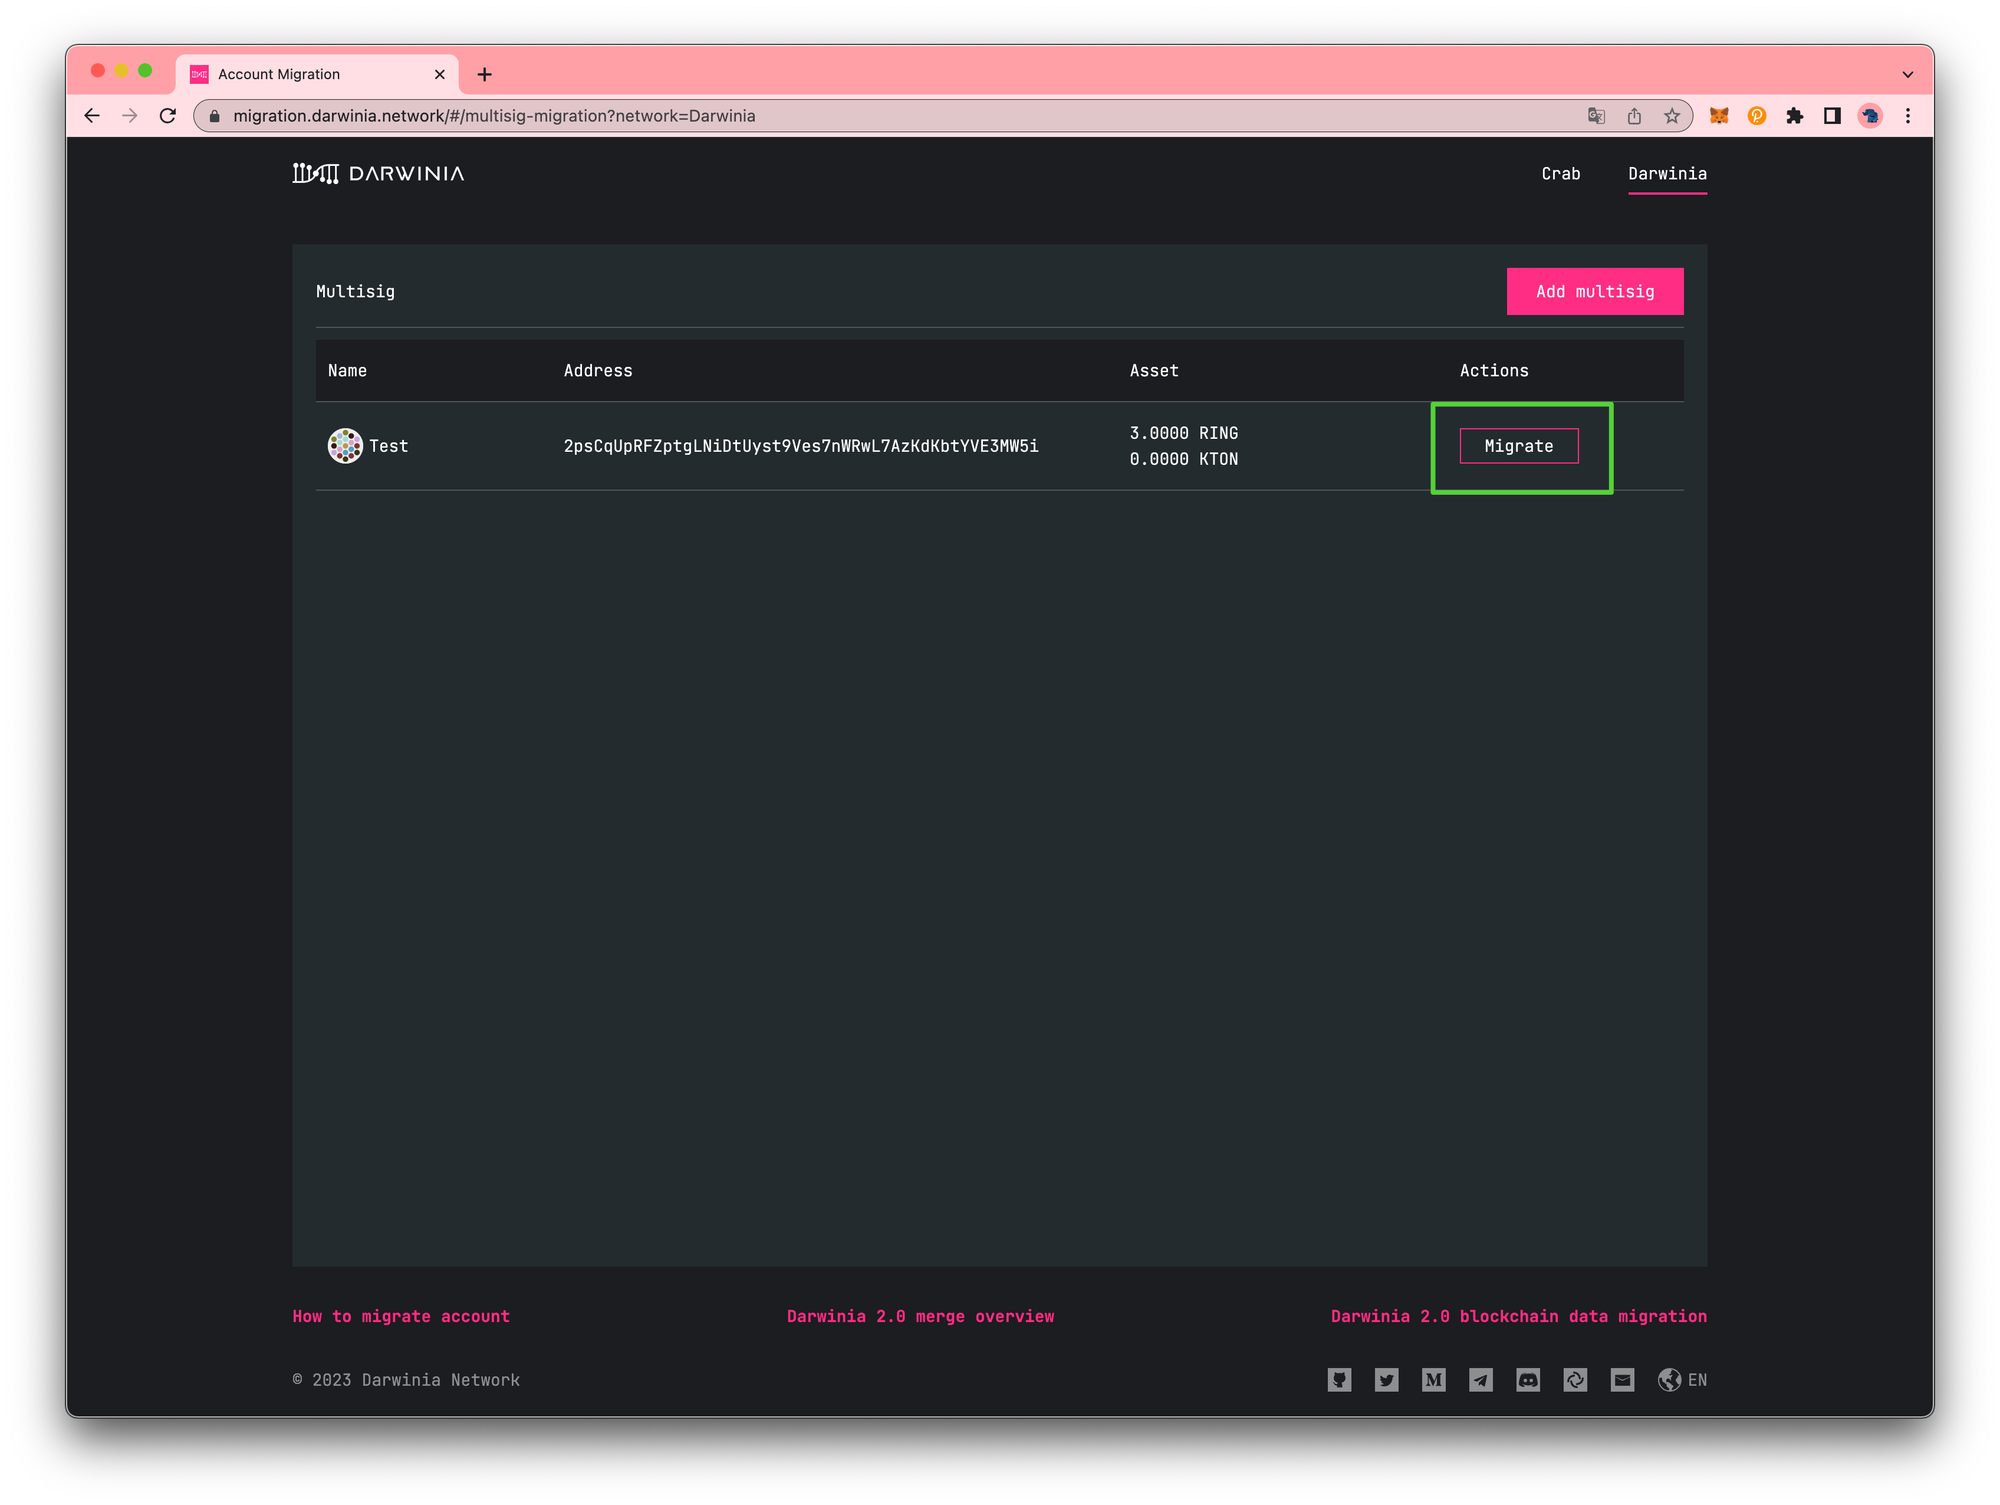Bookmark this page with star icon
This screenshot has height=1505, width=2000.
pos(1672,116)
